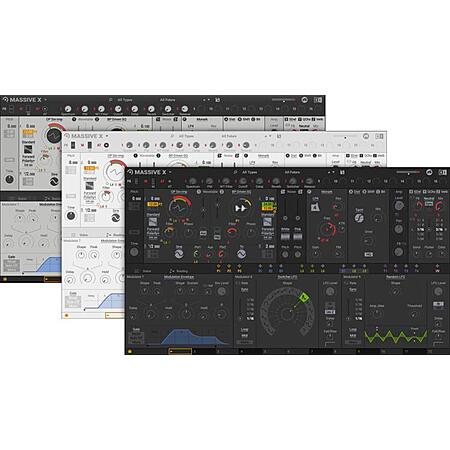Viewport: 450px width, 450px height.
Task: Click the Native Instruments logo in dark window
Action: tap(429, 172)
